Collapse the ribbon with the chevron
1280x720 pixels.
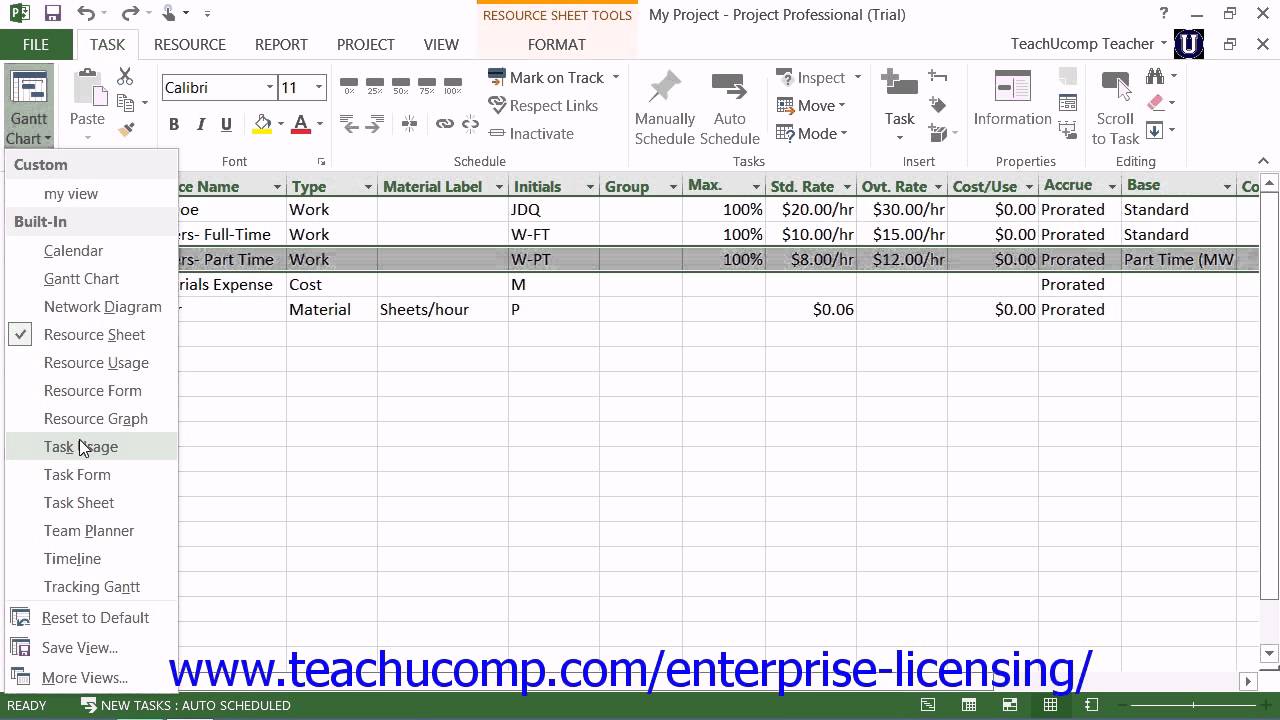tap(1263, 161)
